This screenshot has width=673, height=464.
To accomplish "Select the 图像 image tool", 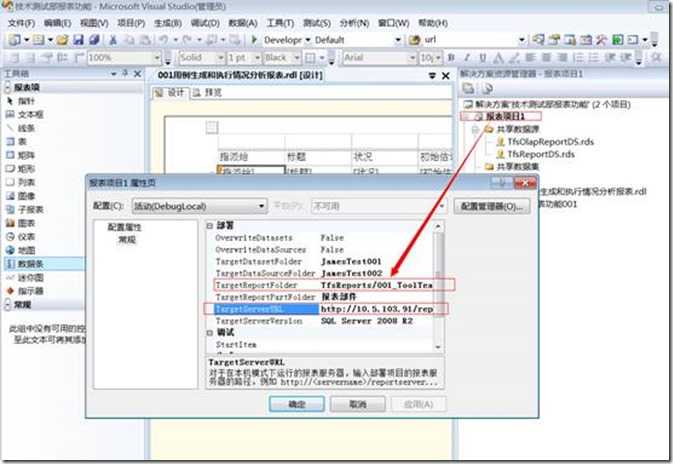I will 26,196.
